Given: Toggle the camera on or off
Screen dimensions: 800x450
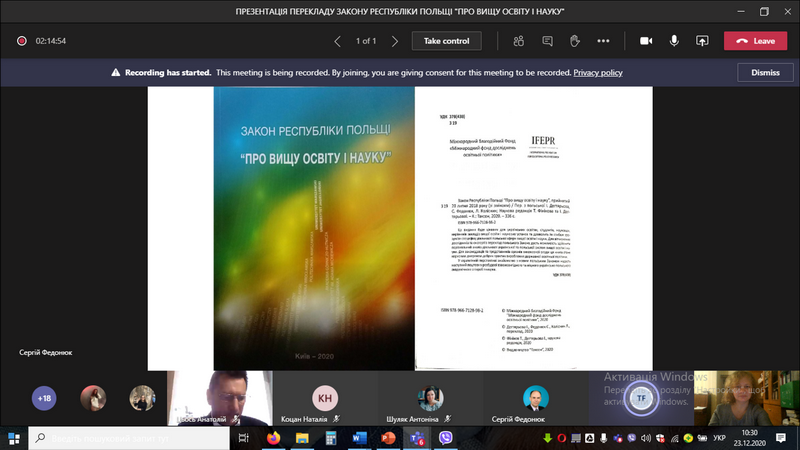Looking at the screenshot, I should (646, 41).
